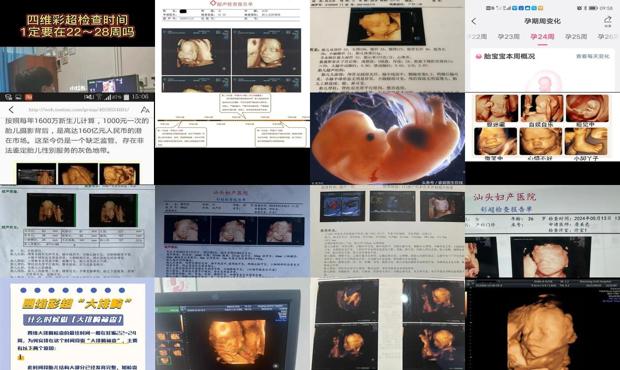The image size is (620, 370).
Task: Switch to the 孕25周 tab
Action: click(576, 36)
